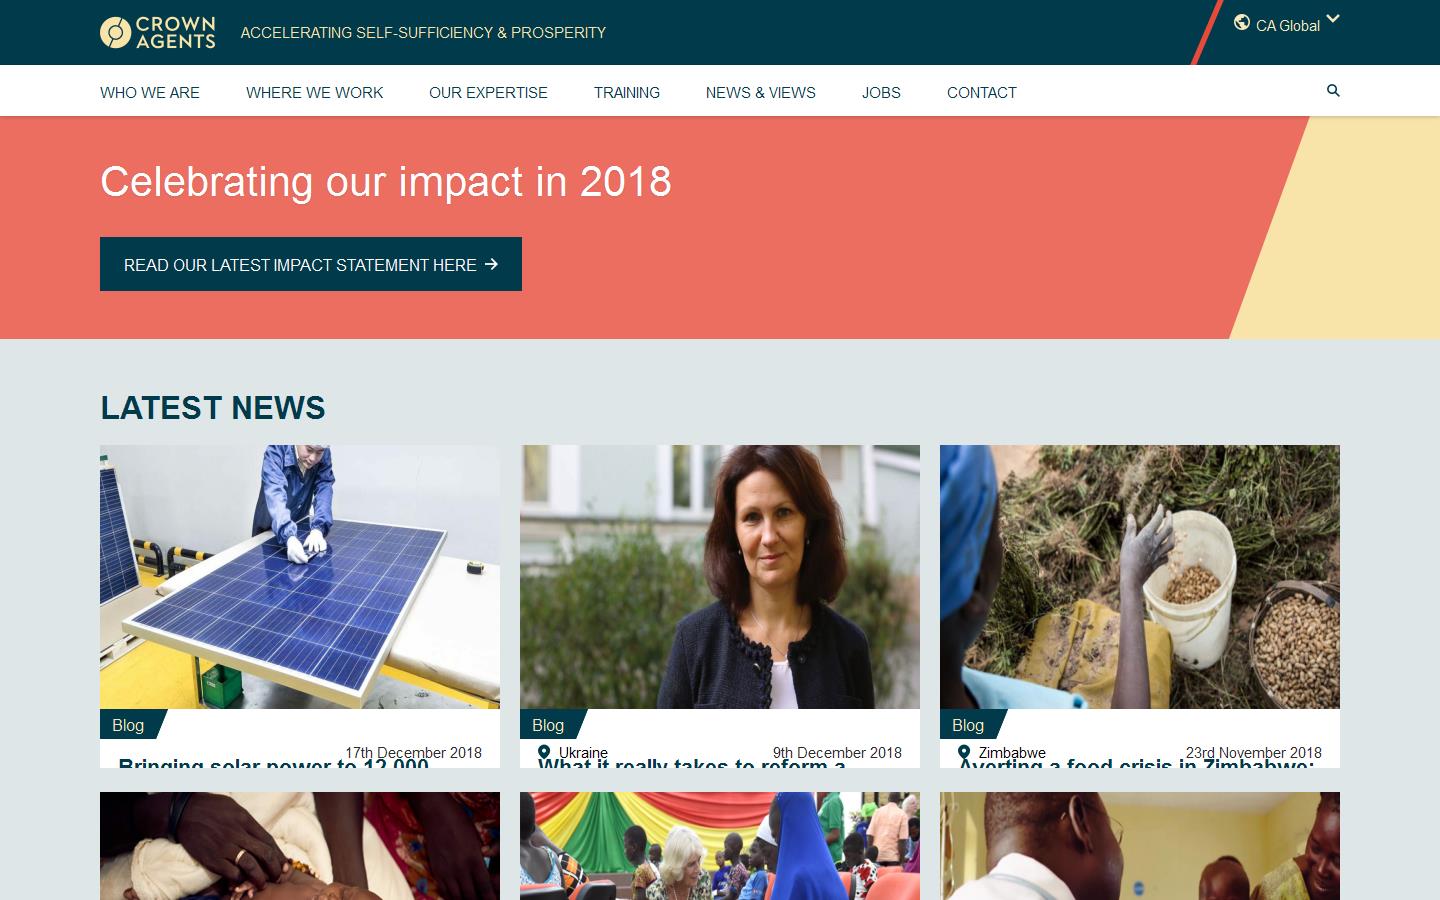Select News & Views in navigation
Screen dimensions: 1440x900
point(761,92)
